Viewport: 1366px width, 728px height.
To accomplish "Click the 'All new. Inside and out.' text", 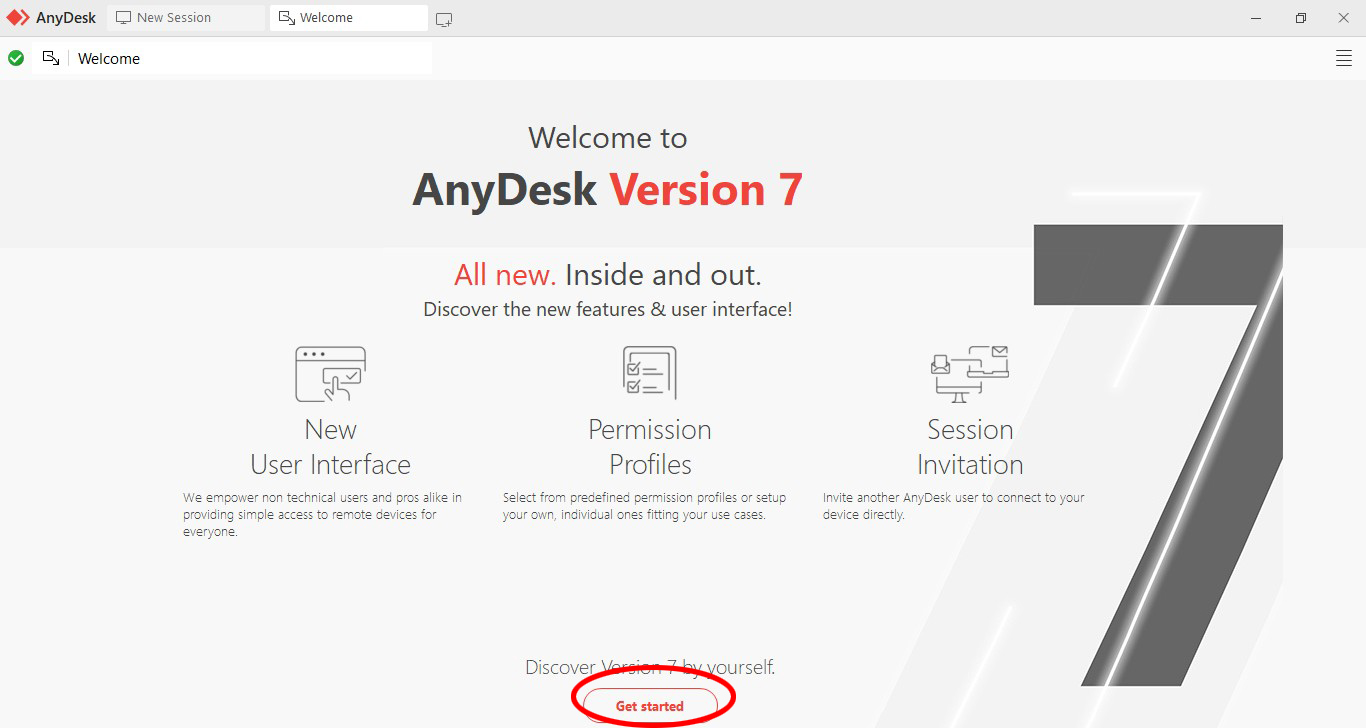I will click(608, 274).
